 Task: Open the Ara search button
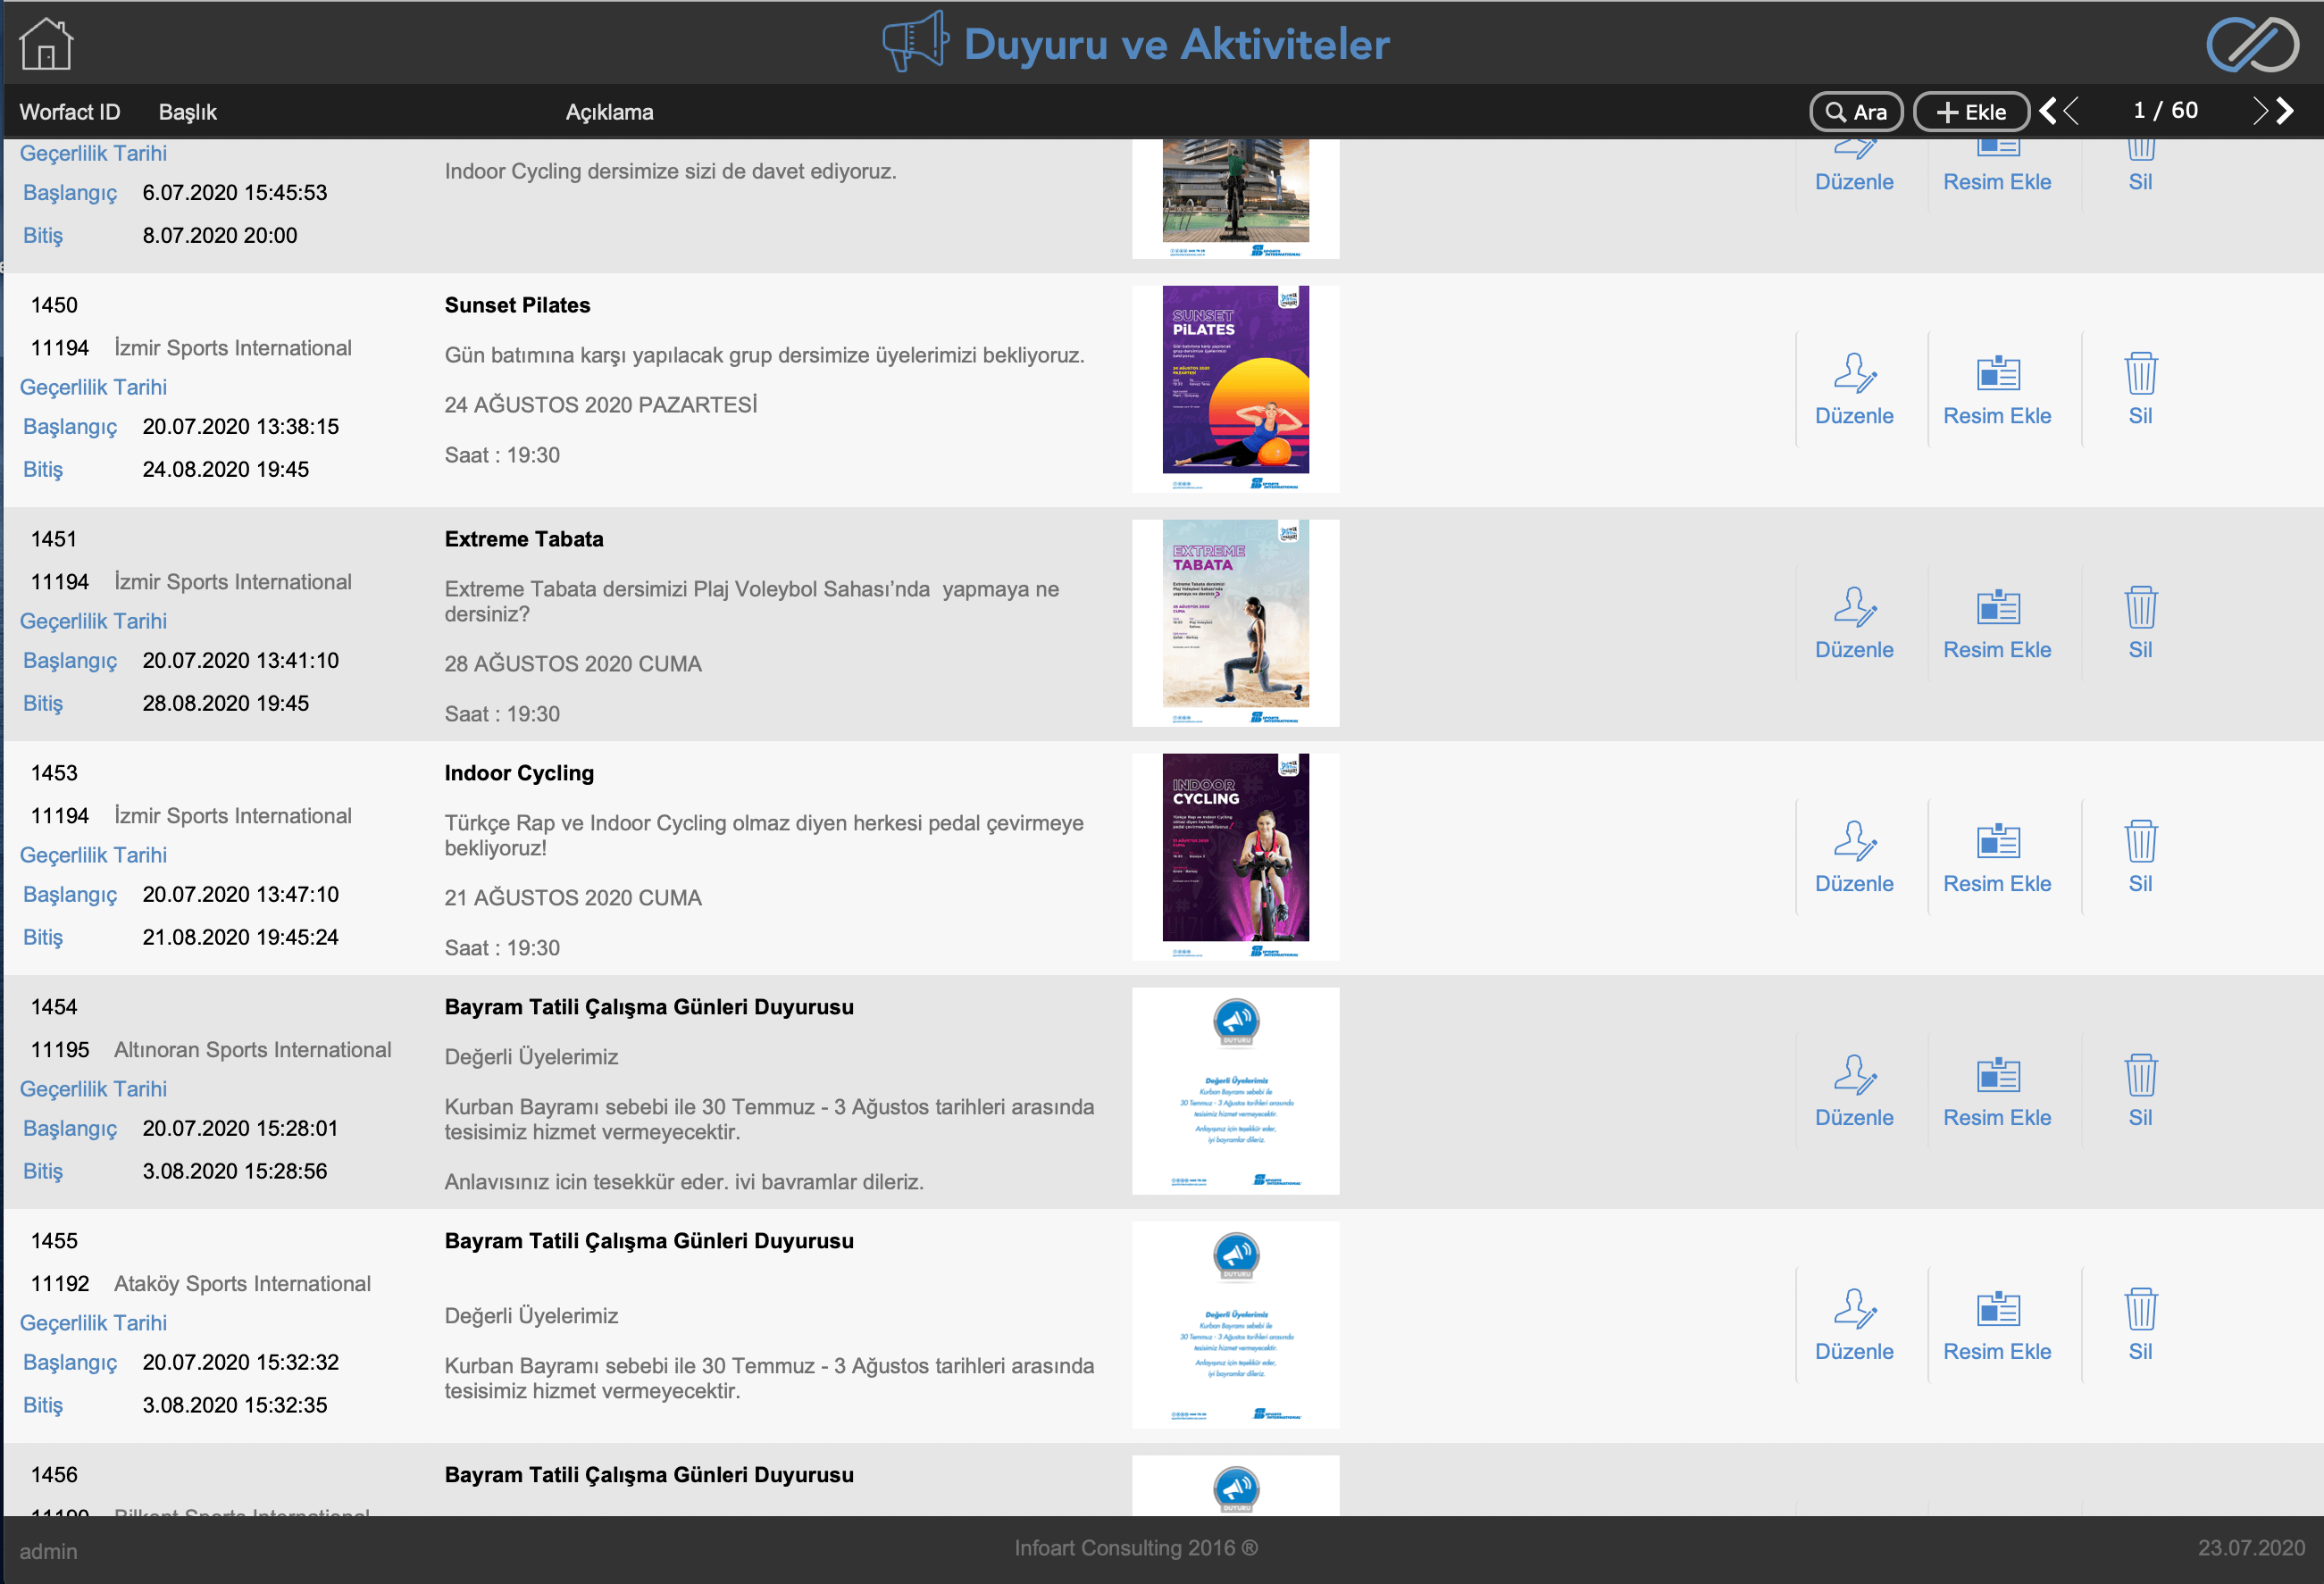[x=1856, y=111]
